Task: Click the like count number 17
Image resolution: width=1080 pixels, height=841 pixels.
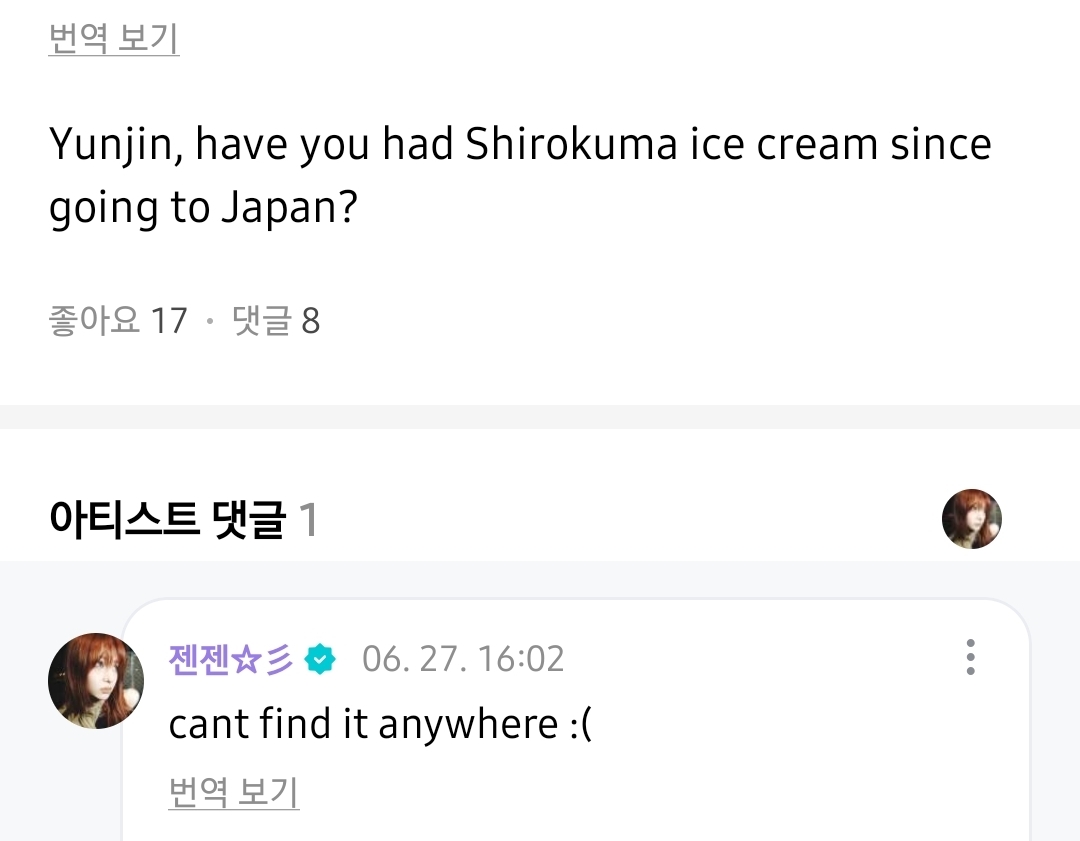Action: coord(169,321)
